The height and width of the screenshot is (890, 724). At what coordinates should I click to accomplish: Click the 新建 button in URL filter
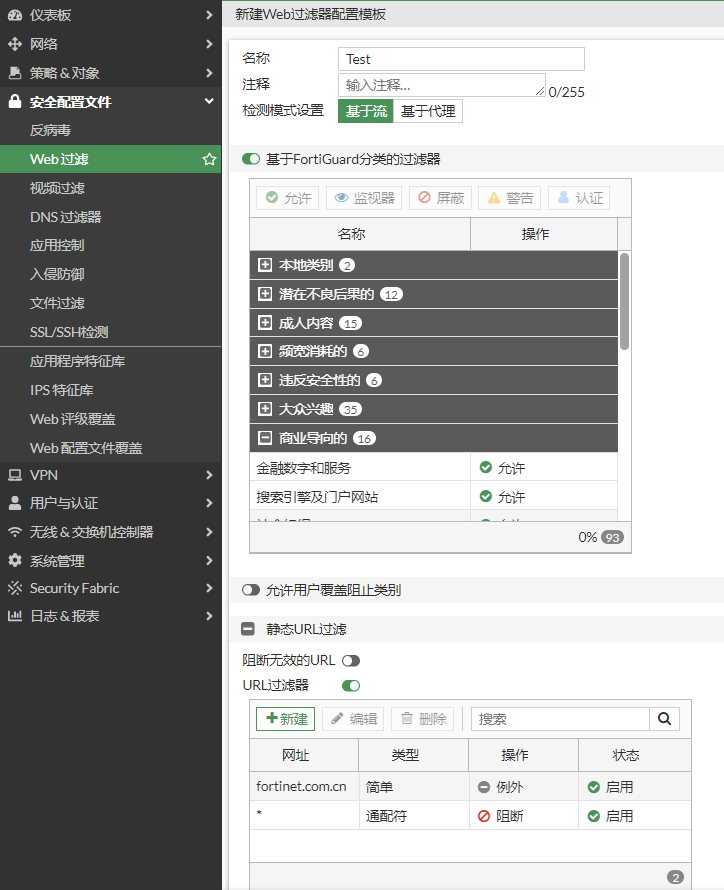tap(285, 719)
